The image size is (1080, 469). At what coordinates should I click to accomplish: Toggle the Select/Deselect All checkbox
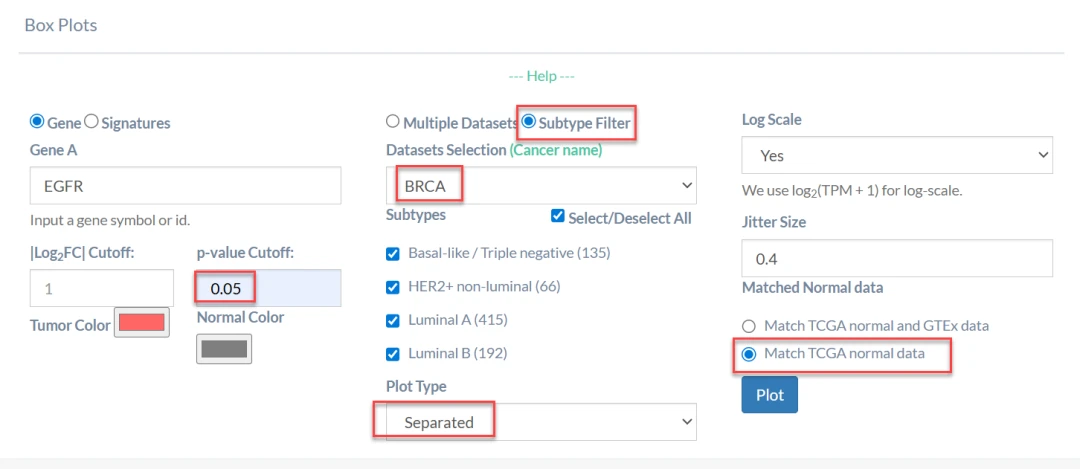pos(558,216)
